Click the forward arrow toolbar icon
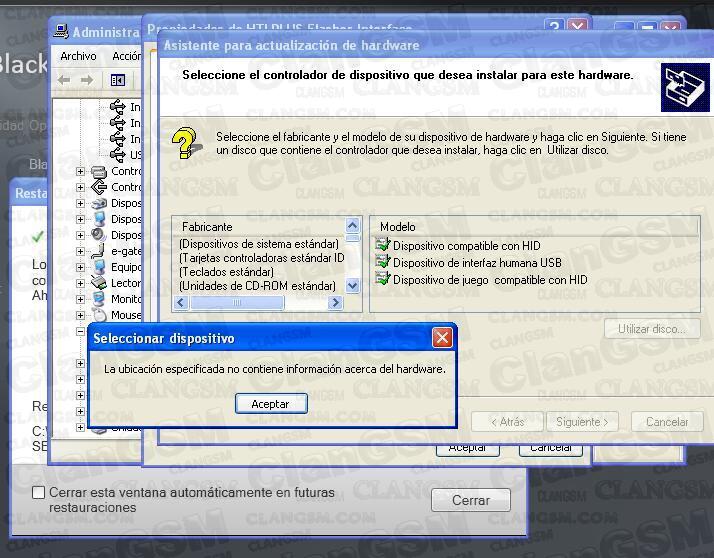The width and height of the screenshot is (714, 558). 87,81
